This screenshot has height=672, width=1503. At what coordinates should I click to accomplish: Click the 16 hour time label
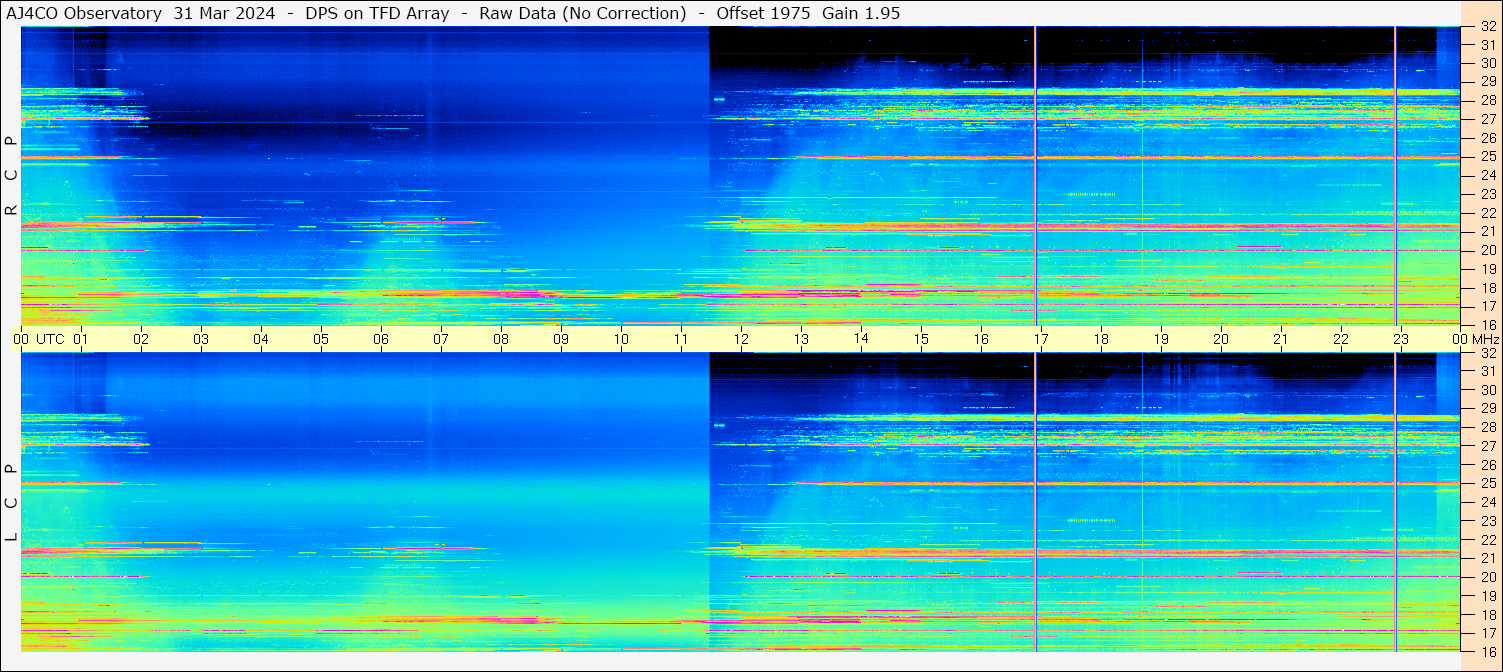tap(981, 339)
